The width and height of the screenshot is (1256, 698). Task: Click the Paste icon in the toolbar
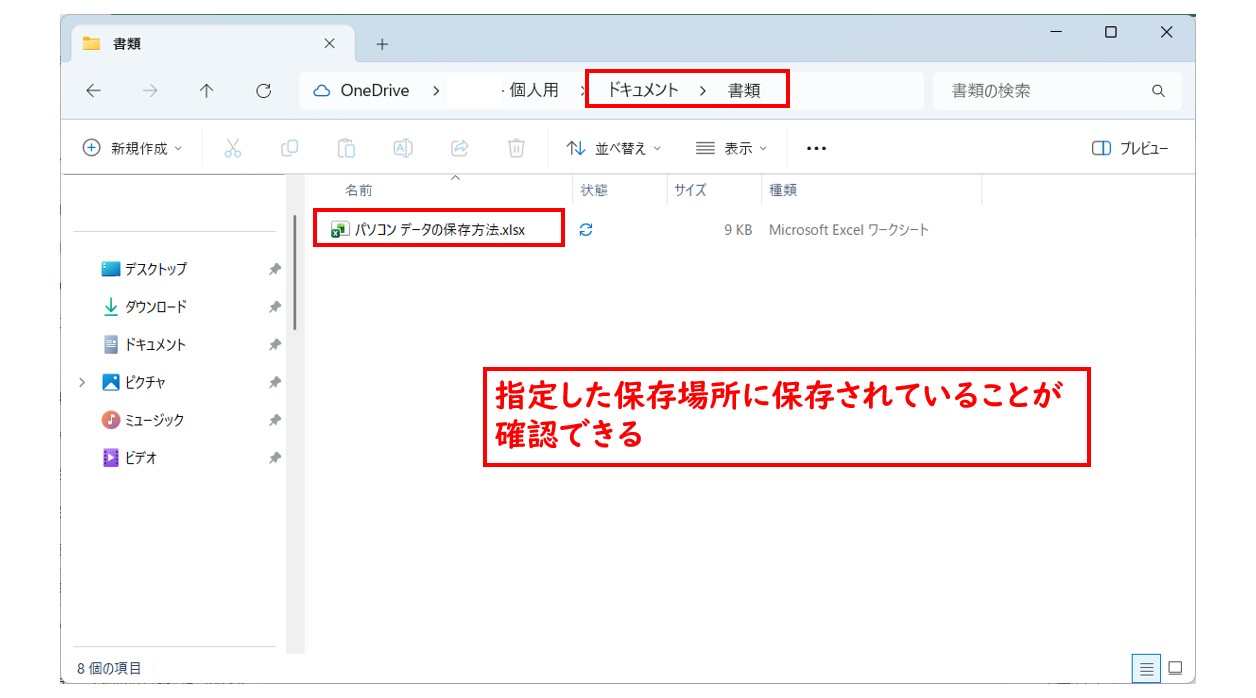[x=346, y=148]
